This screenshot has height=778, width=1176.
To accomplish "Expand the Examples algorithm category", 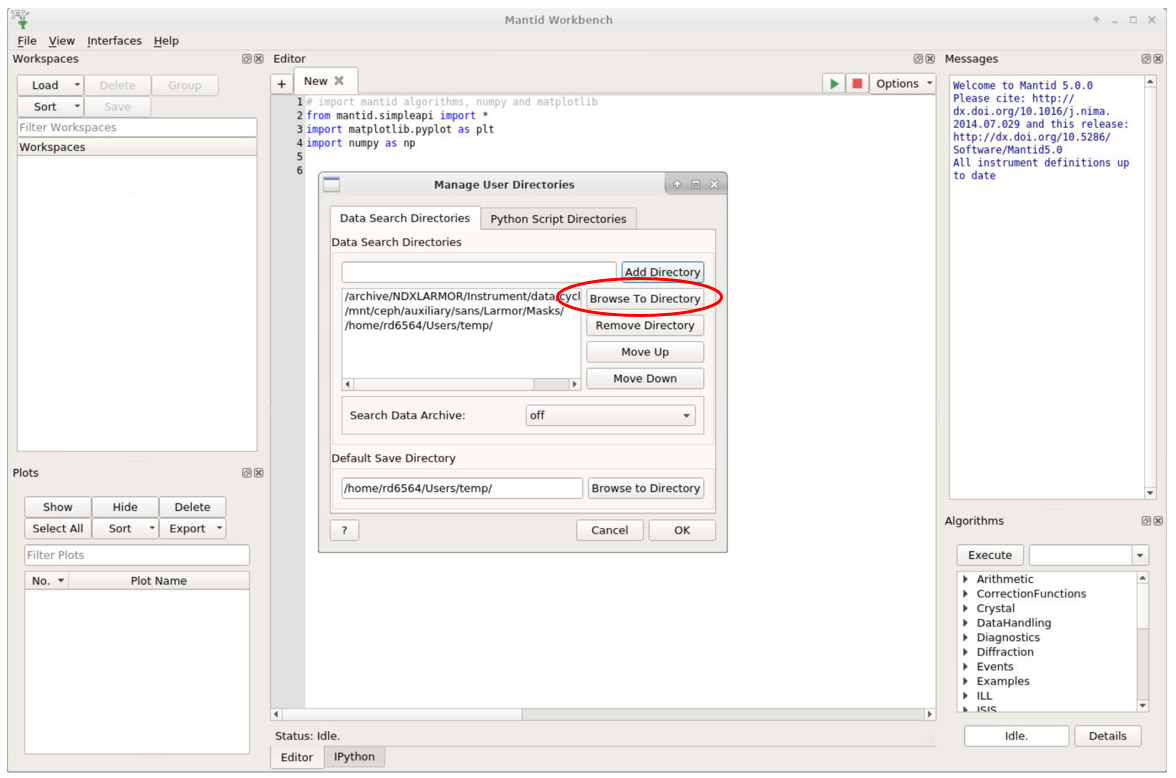I will 966,681.
